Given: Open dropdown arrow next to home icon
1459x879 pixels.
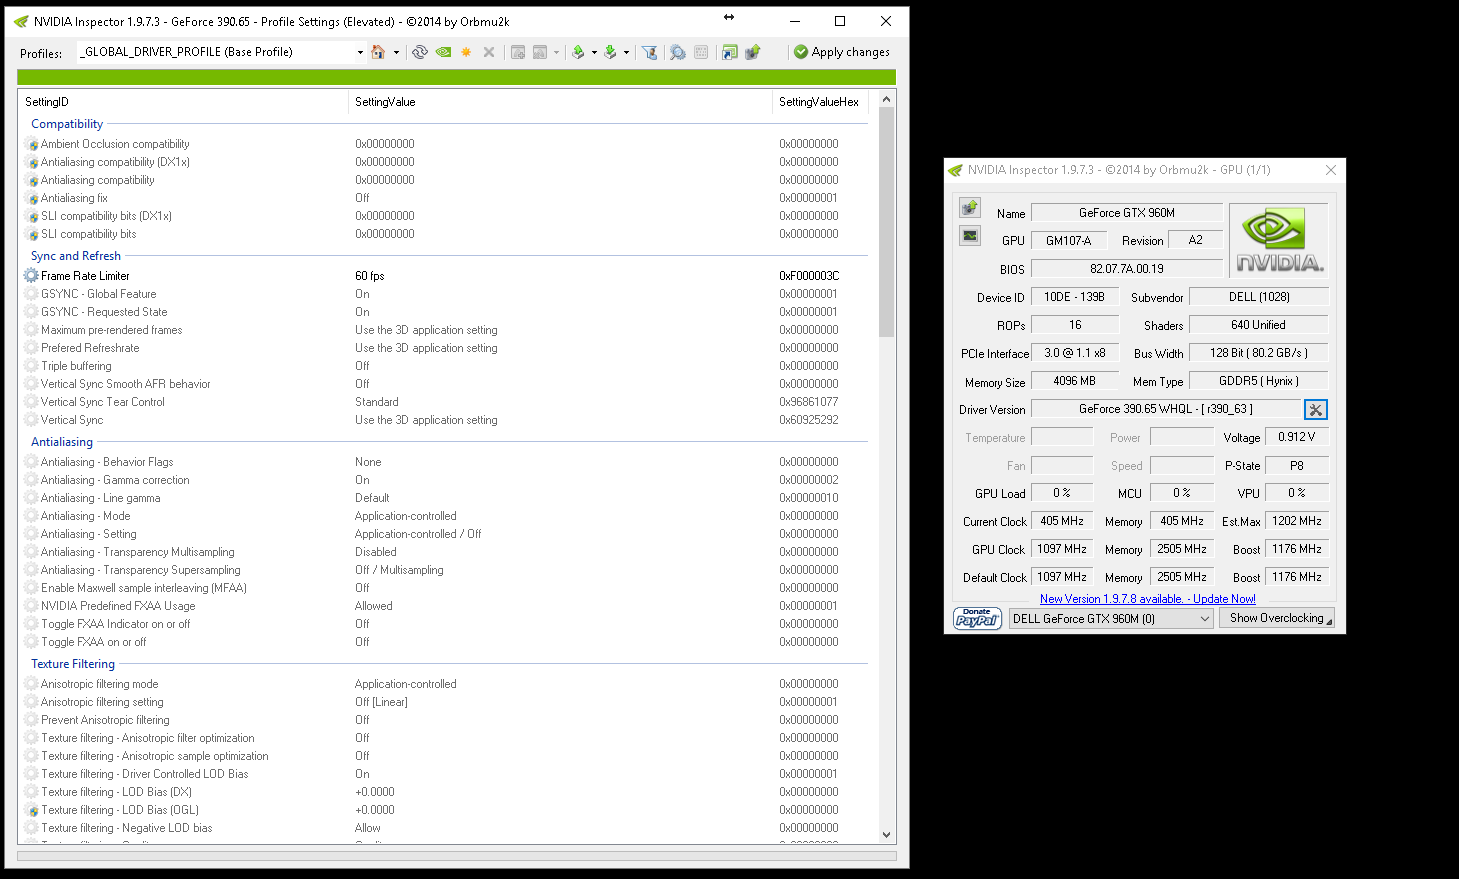Looking at the screenshot, I should pos(396,52).
